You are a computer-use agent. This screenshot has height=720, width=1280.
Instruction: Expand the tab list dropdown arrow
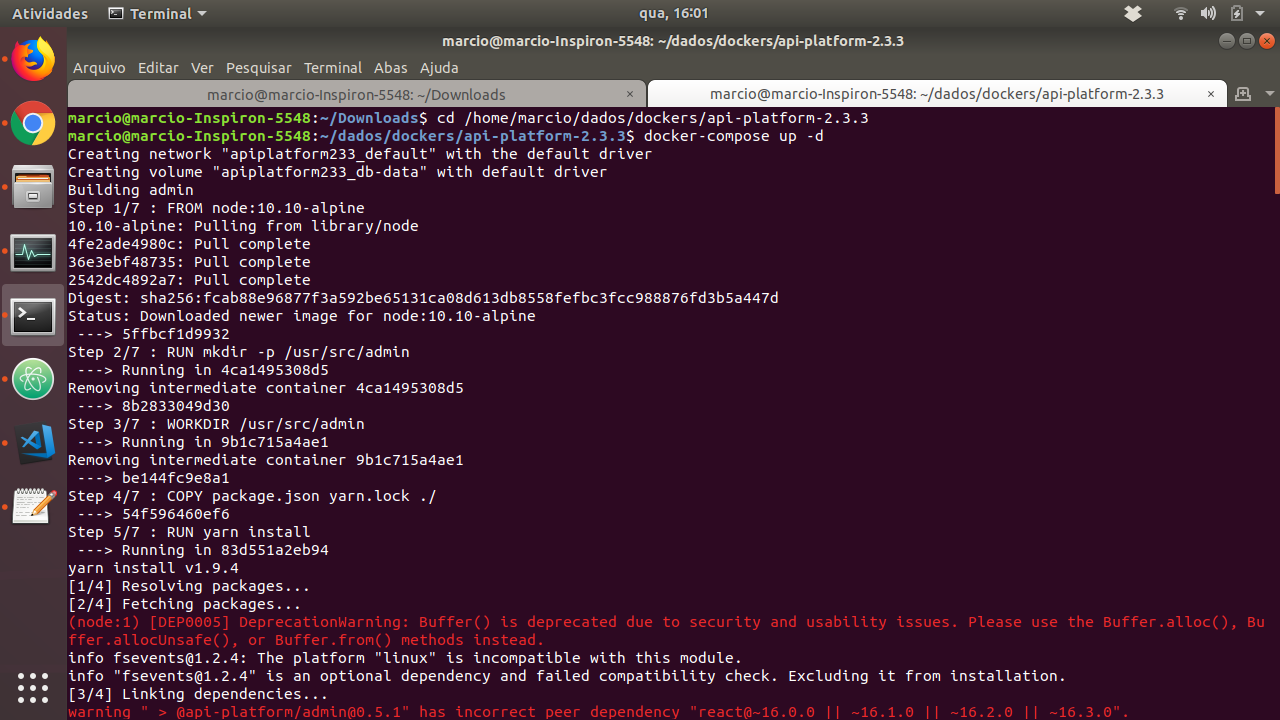[1269, 94]
